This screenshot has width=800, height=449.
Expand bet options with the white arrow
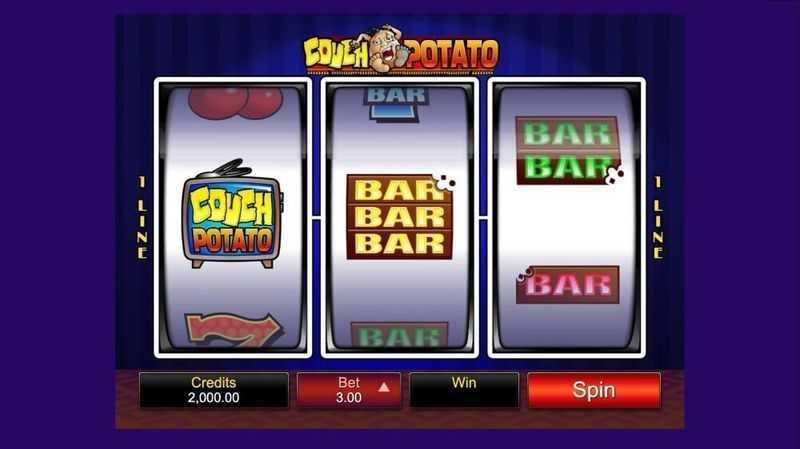coord(384,388)
